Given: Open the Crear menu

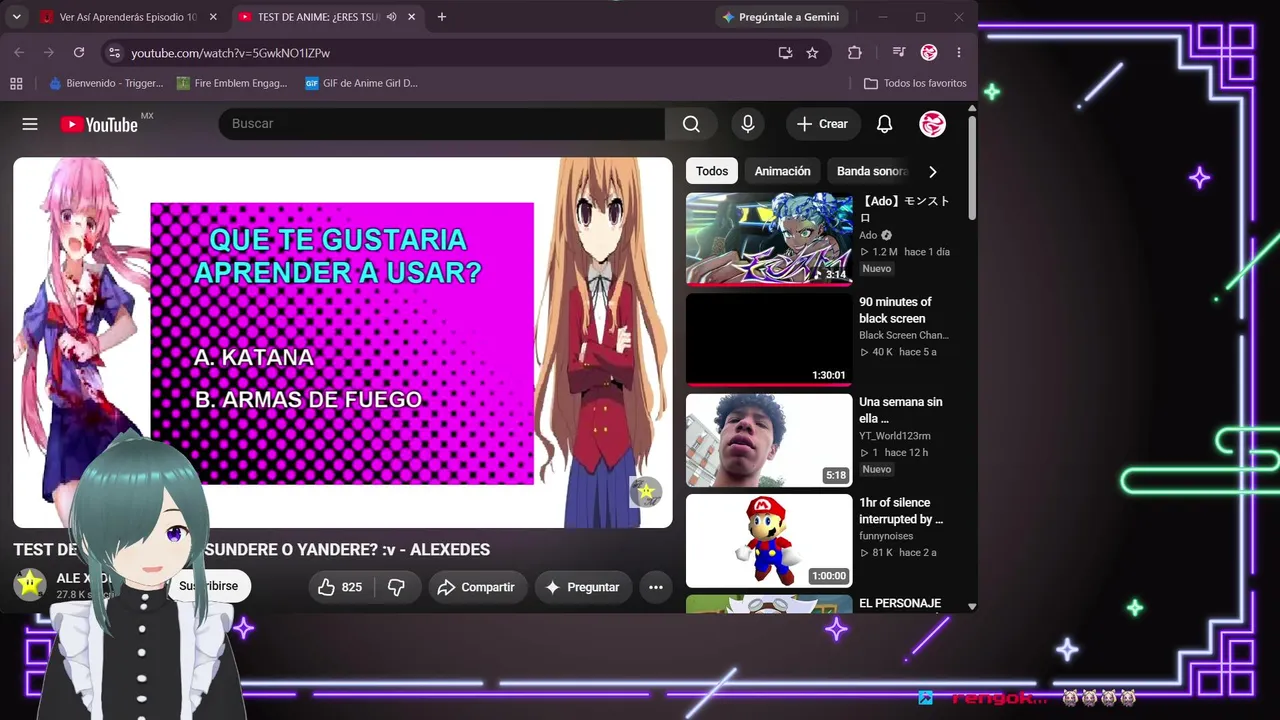Looking at the screenshot, I should pos(822,124).
